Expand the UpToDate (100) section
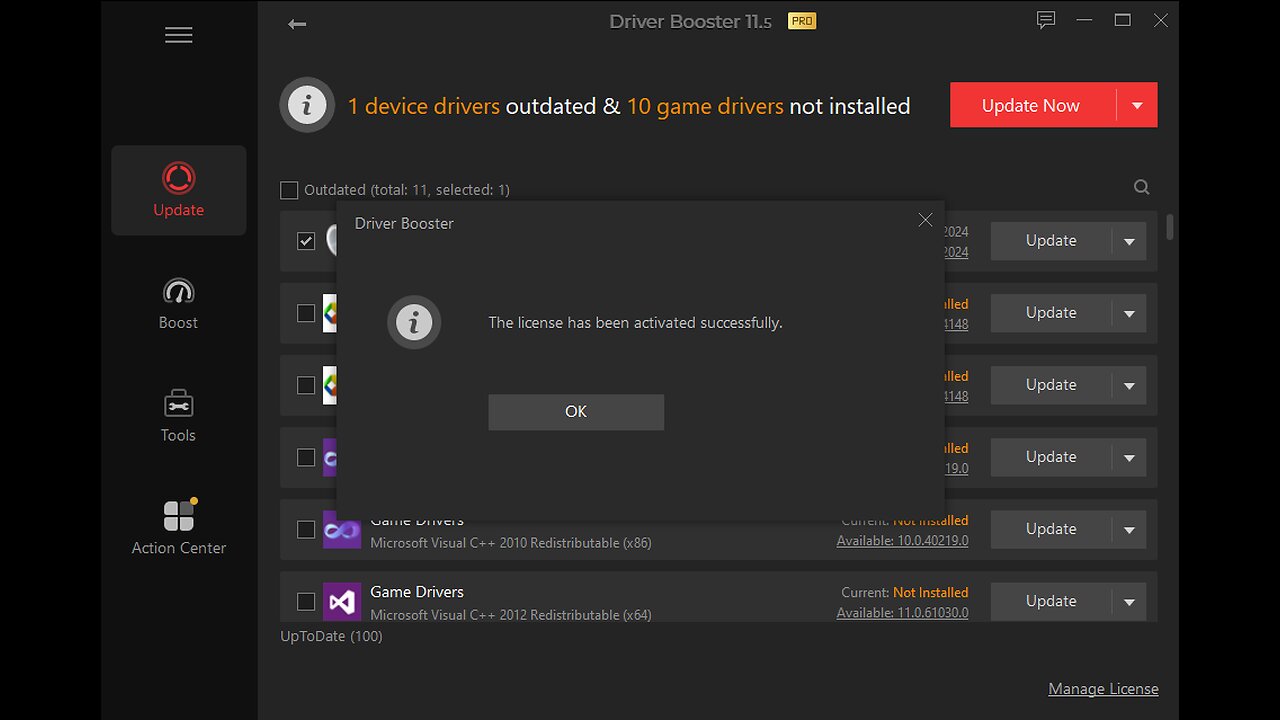Viewport: 1280px width, 720px height. 331,636
